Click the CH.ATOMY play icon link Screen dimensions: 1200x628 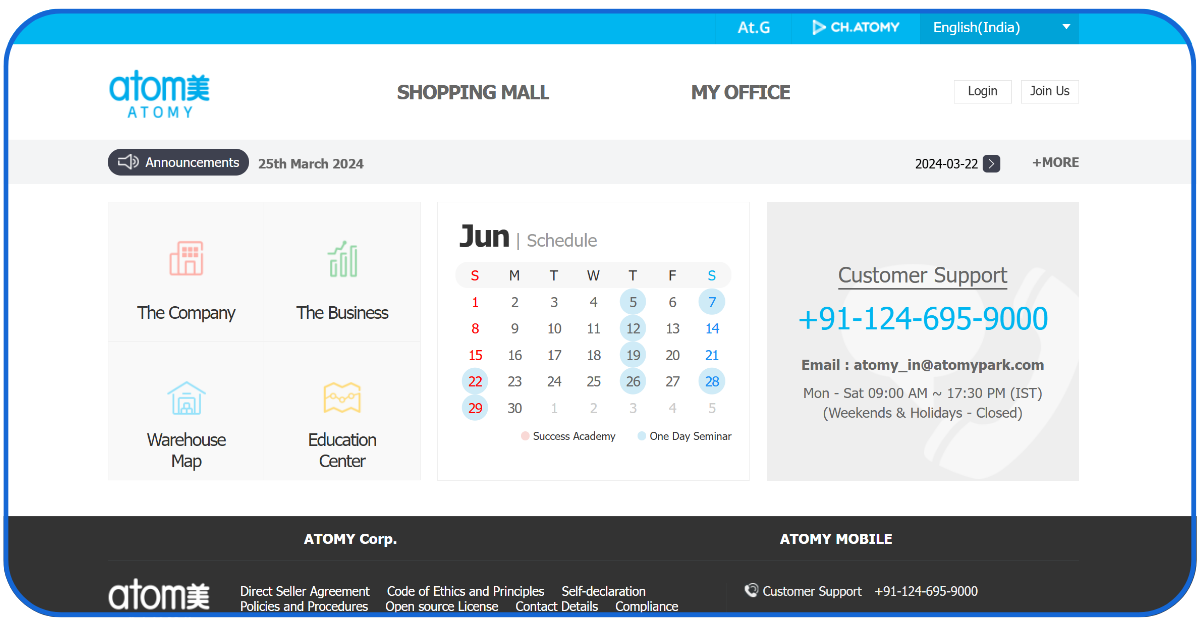click(856, 28)
